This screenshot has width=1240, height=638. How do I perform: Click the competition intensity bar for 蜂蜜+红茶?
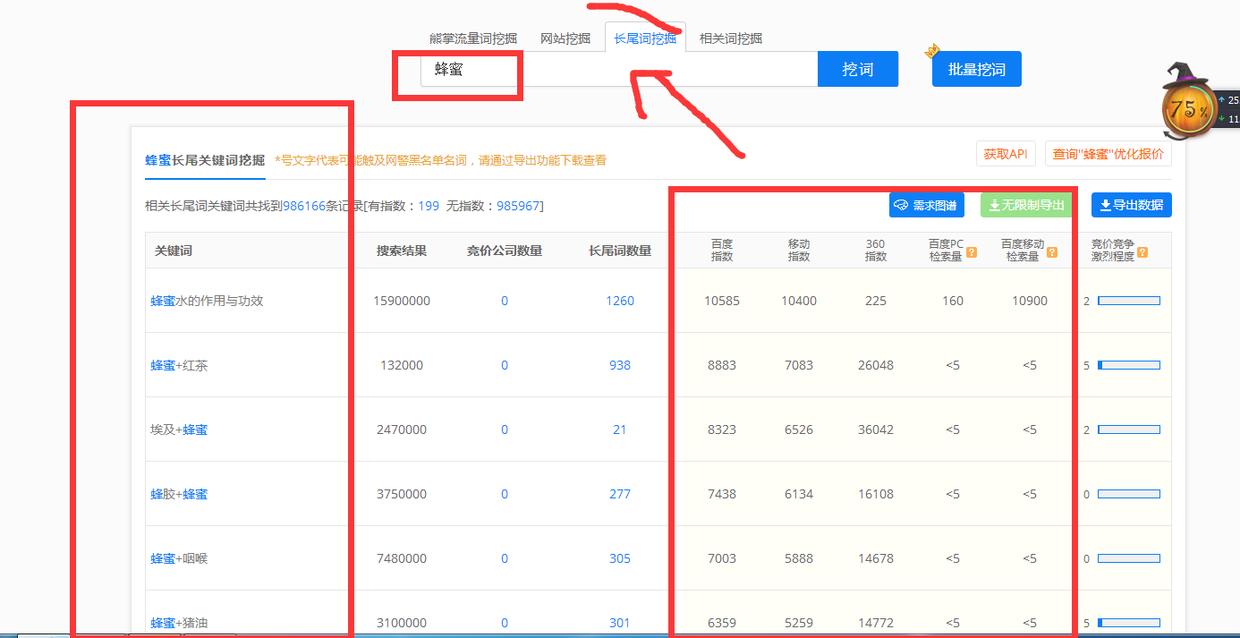pos(1128,365)
